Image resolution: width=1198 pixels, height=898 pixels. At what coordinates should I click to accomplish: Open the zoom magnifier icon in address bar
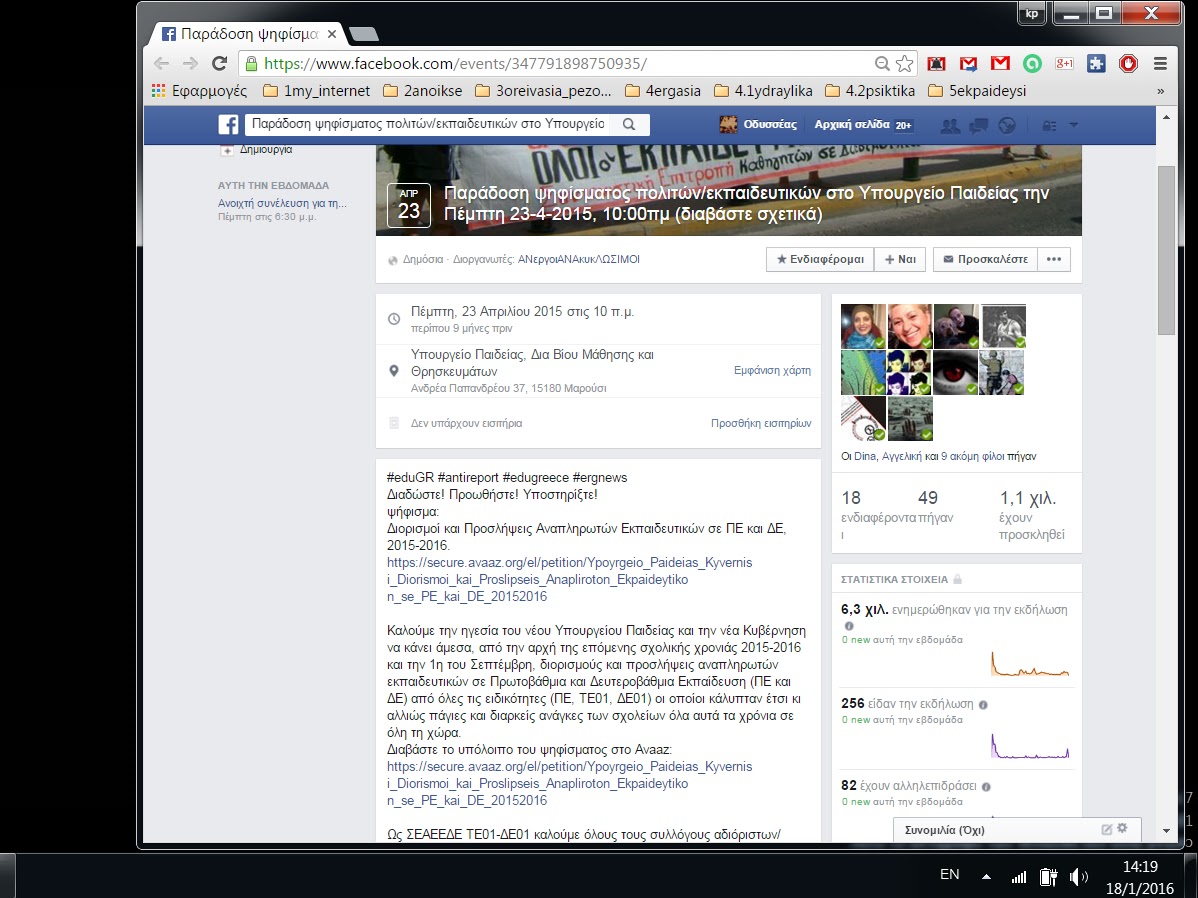pos(882,63)
